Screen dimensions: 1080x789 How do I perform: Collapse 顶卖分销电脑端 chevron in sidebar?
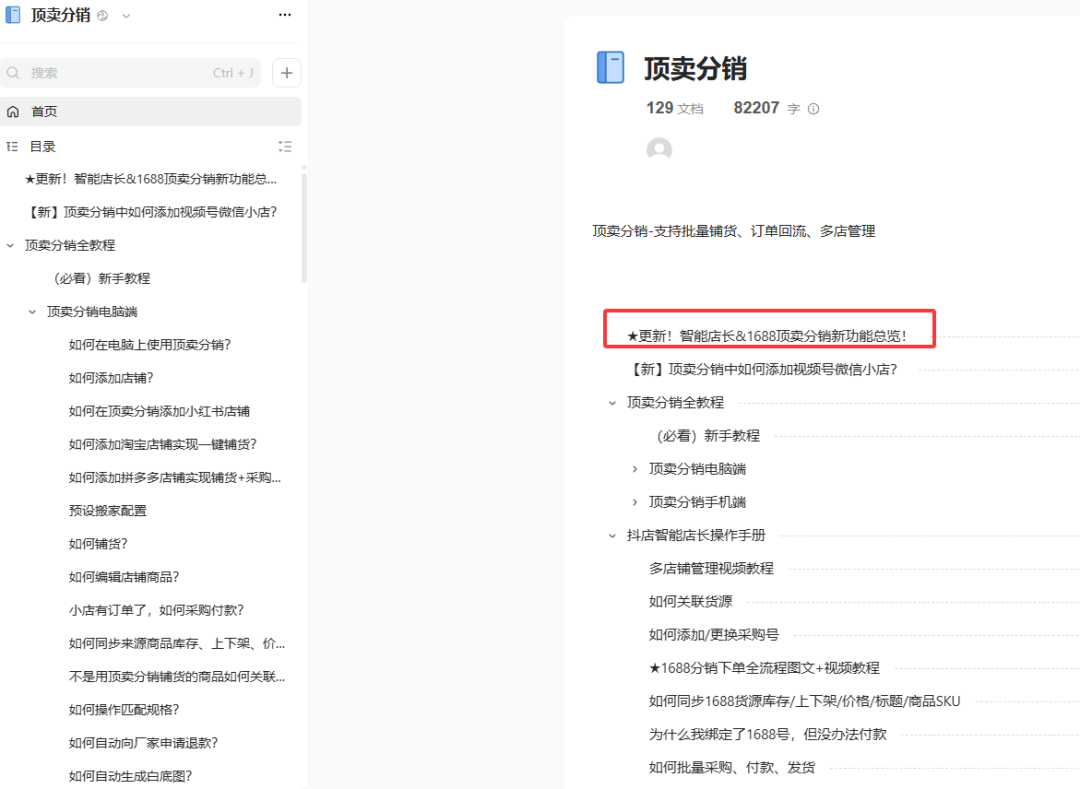point(32,312)
